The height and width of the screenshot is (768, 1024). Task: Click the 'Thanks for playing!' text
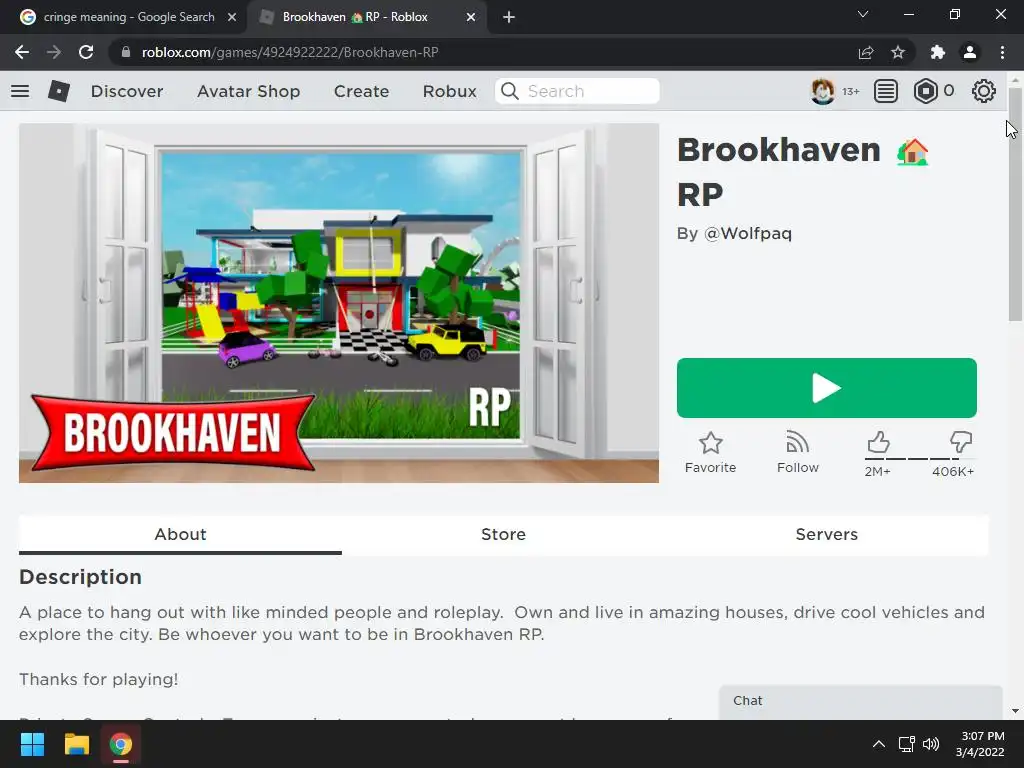pyautogui.click(x=99, y=679)
